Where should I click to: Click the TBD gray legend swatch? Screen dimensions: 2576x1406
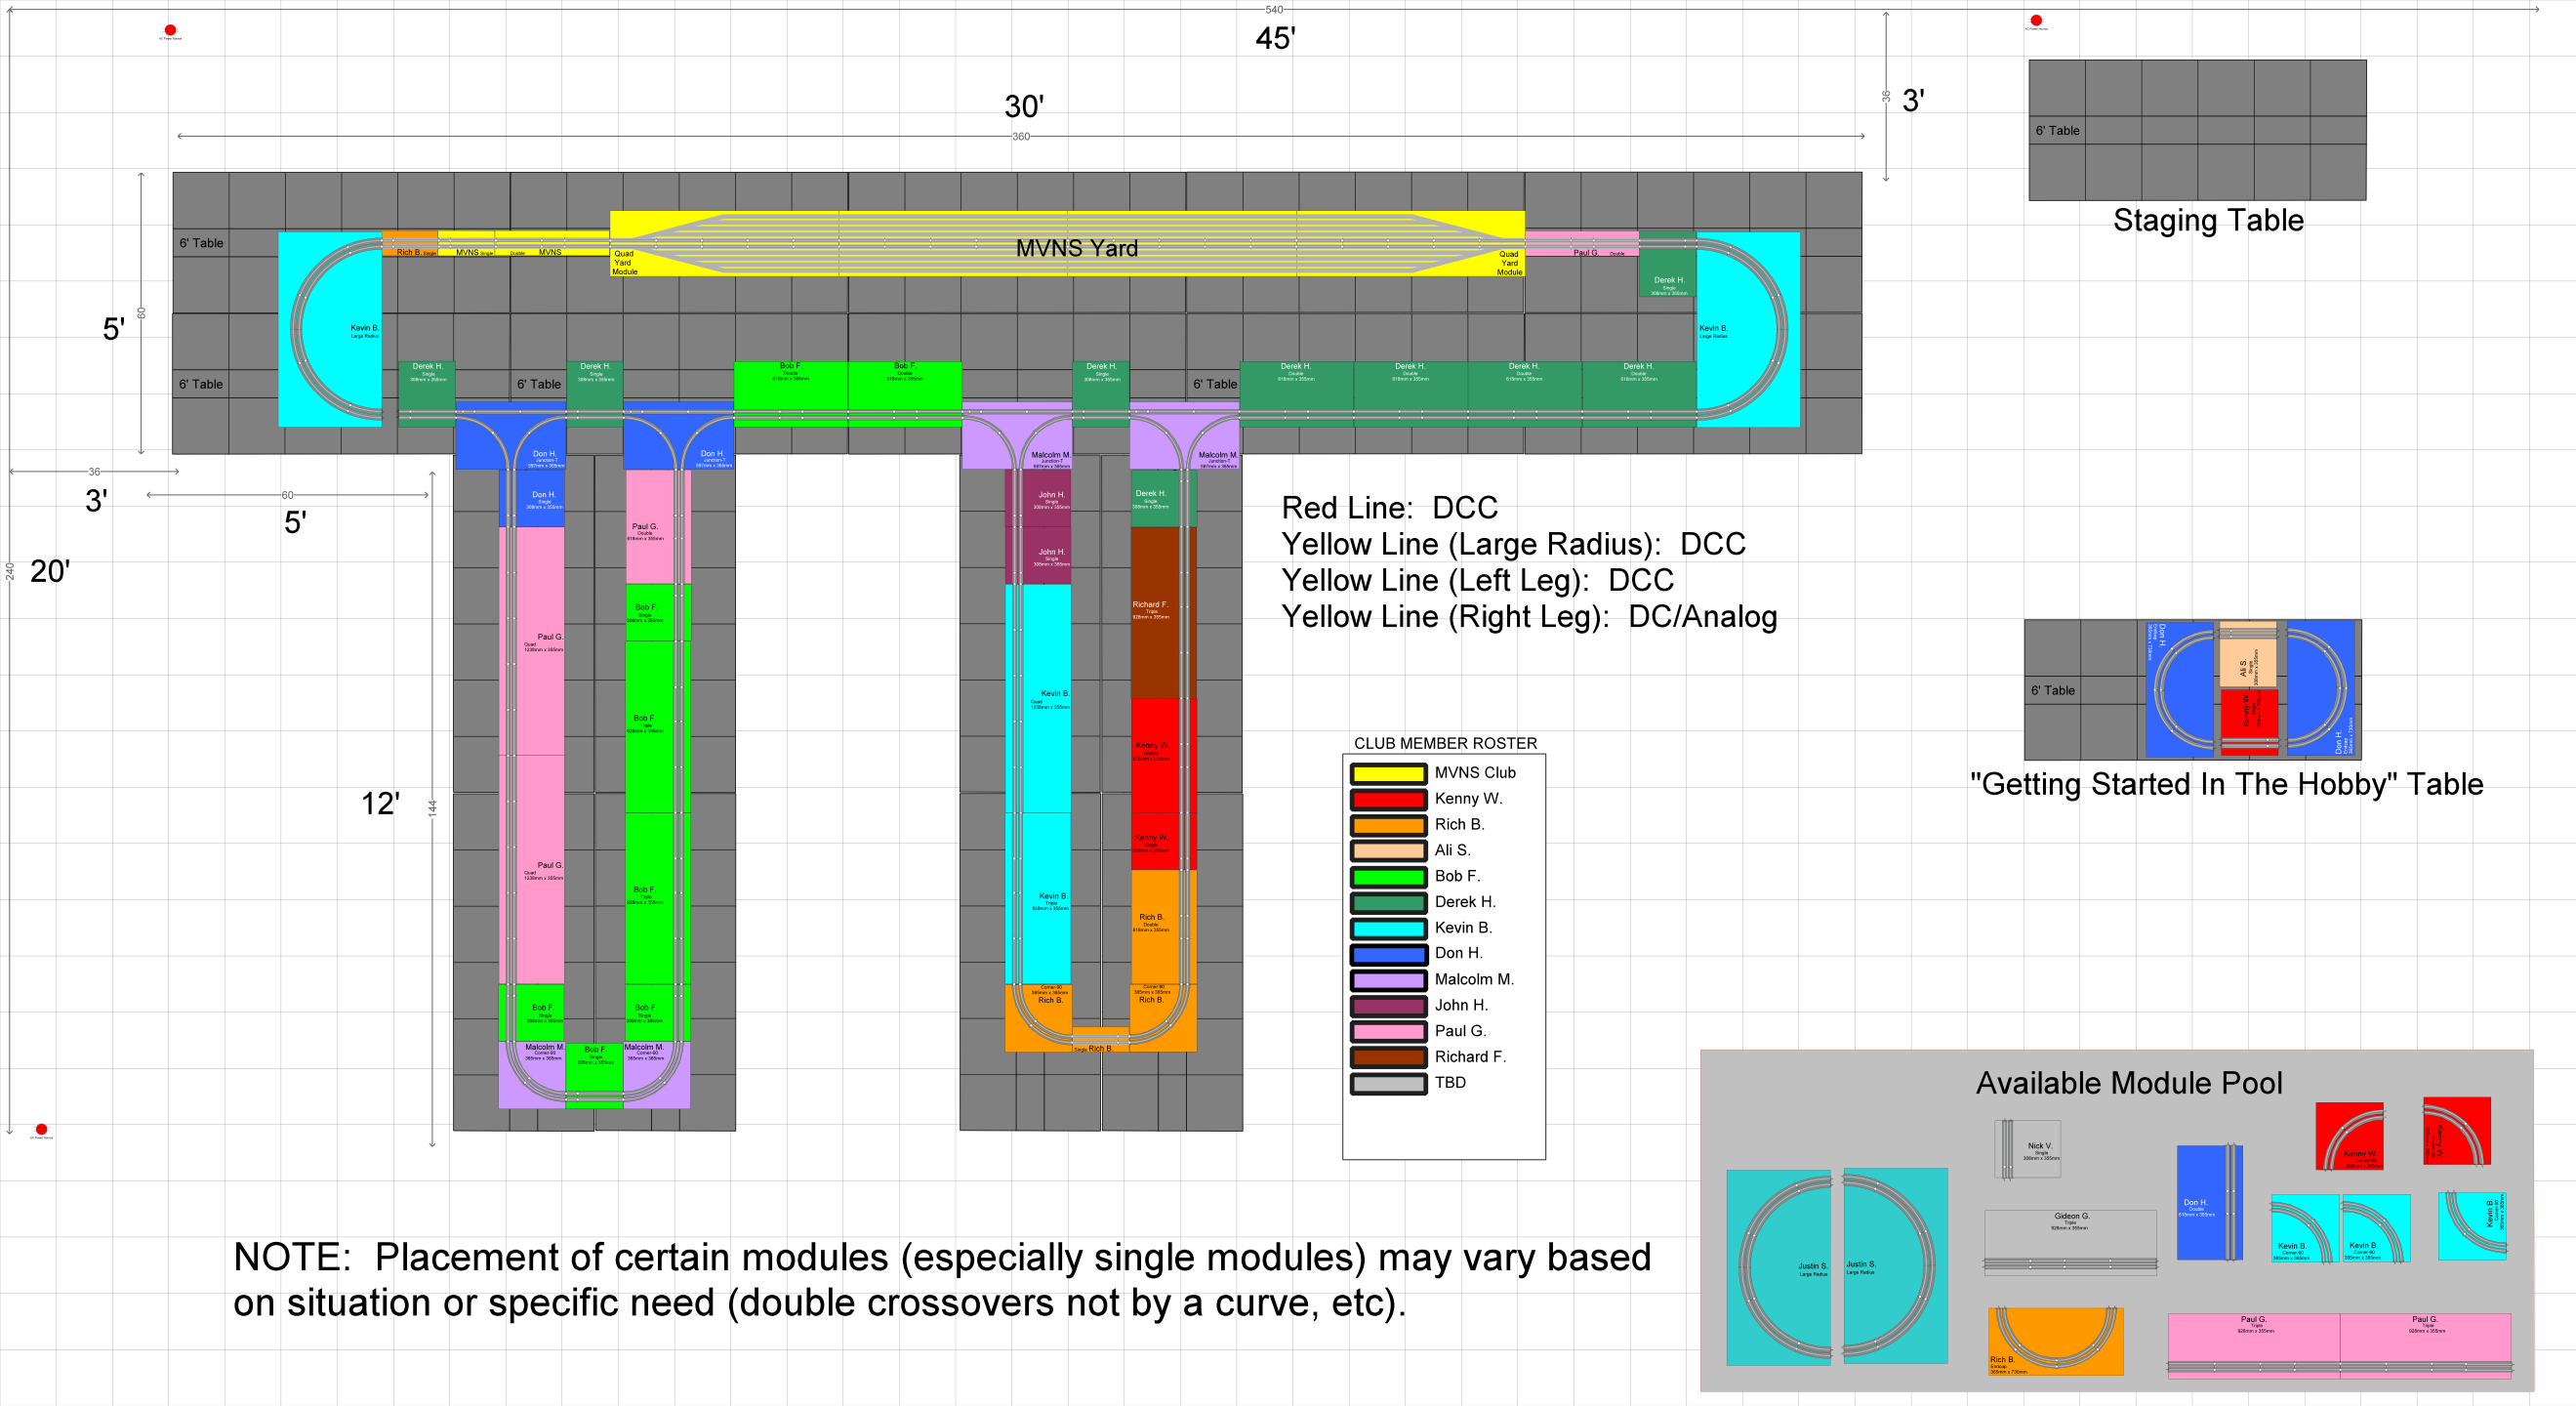pyautogui.click(x=1387, y=1083)
